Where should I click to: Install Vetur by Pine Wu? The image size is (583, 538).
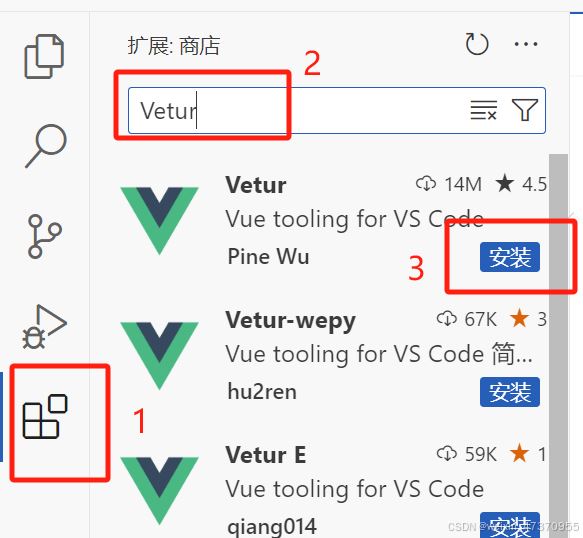(510, 257)
